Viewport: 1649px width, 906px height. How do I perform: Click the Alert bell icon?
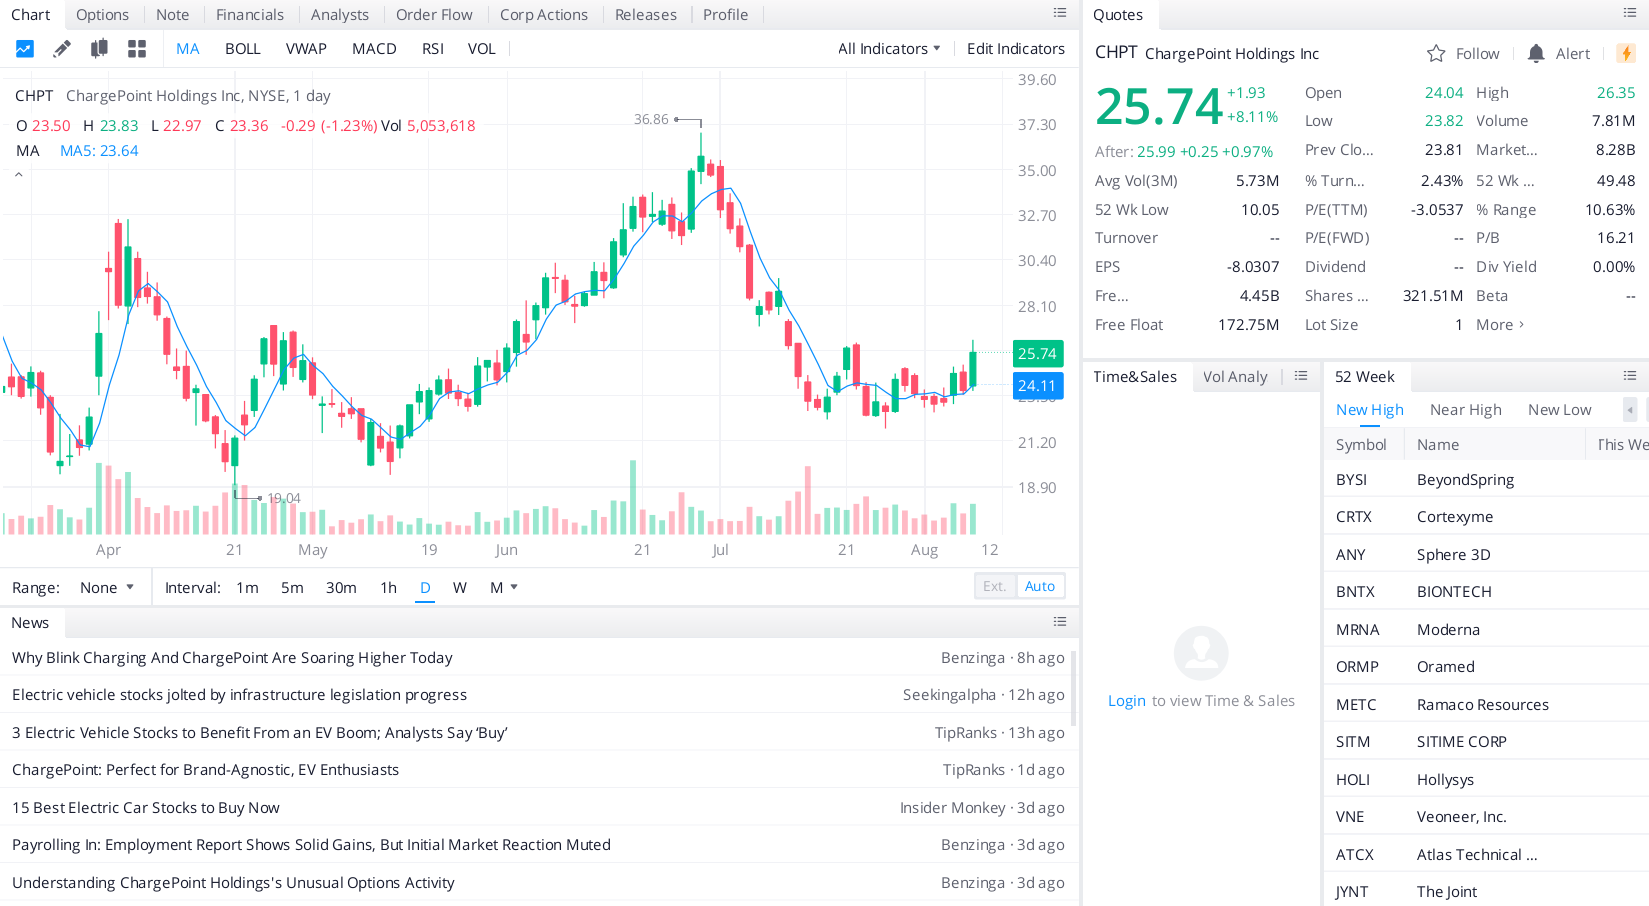1536,53
